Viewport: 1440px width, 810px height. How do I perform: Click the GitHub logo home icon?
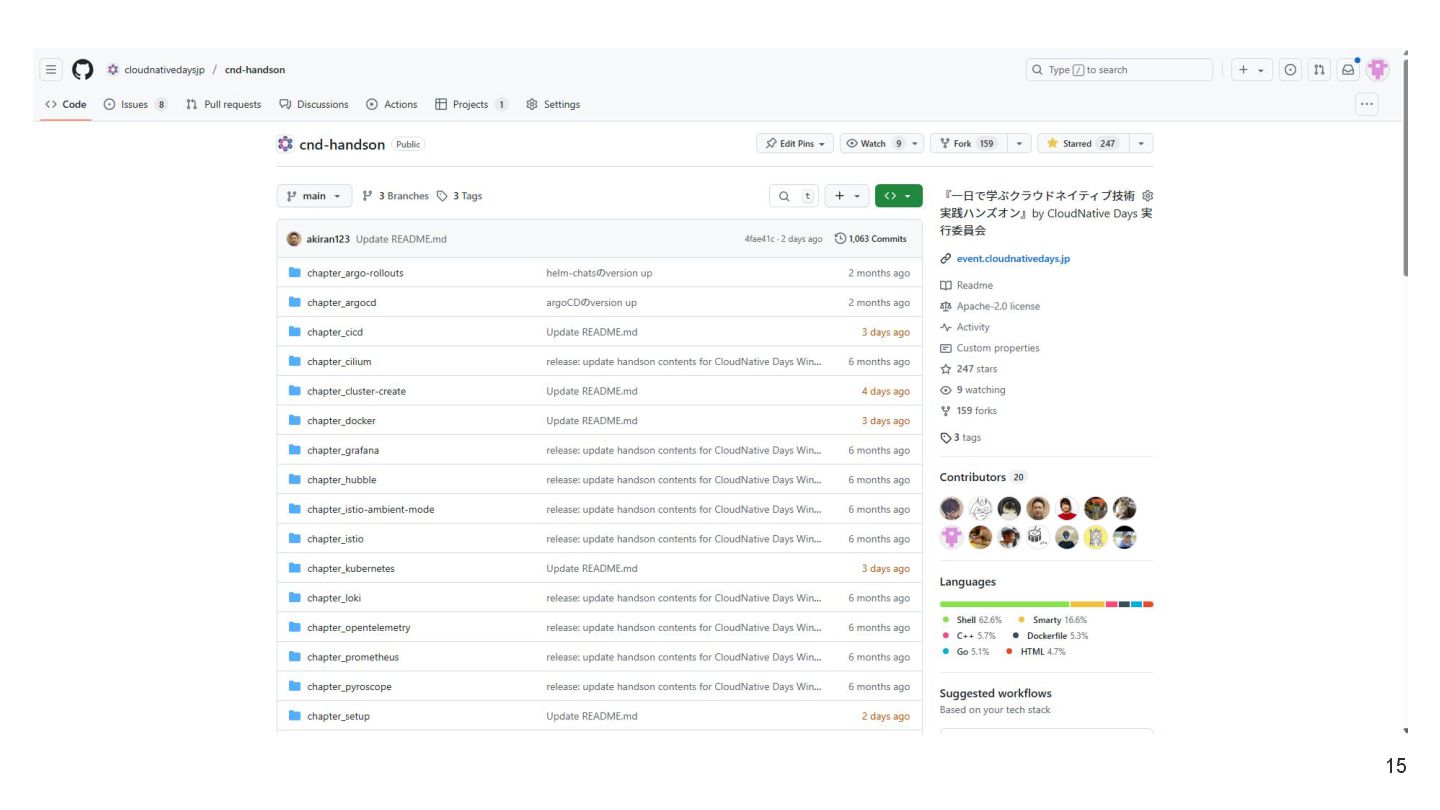pyautogui.click(x=82, y=70)
